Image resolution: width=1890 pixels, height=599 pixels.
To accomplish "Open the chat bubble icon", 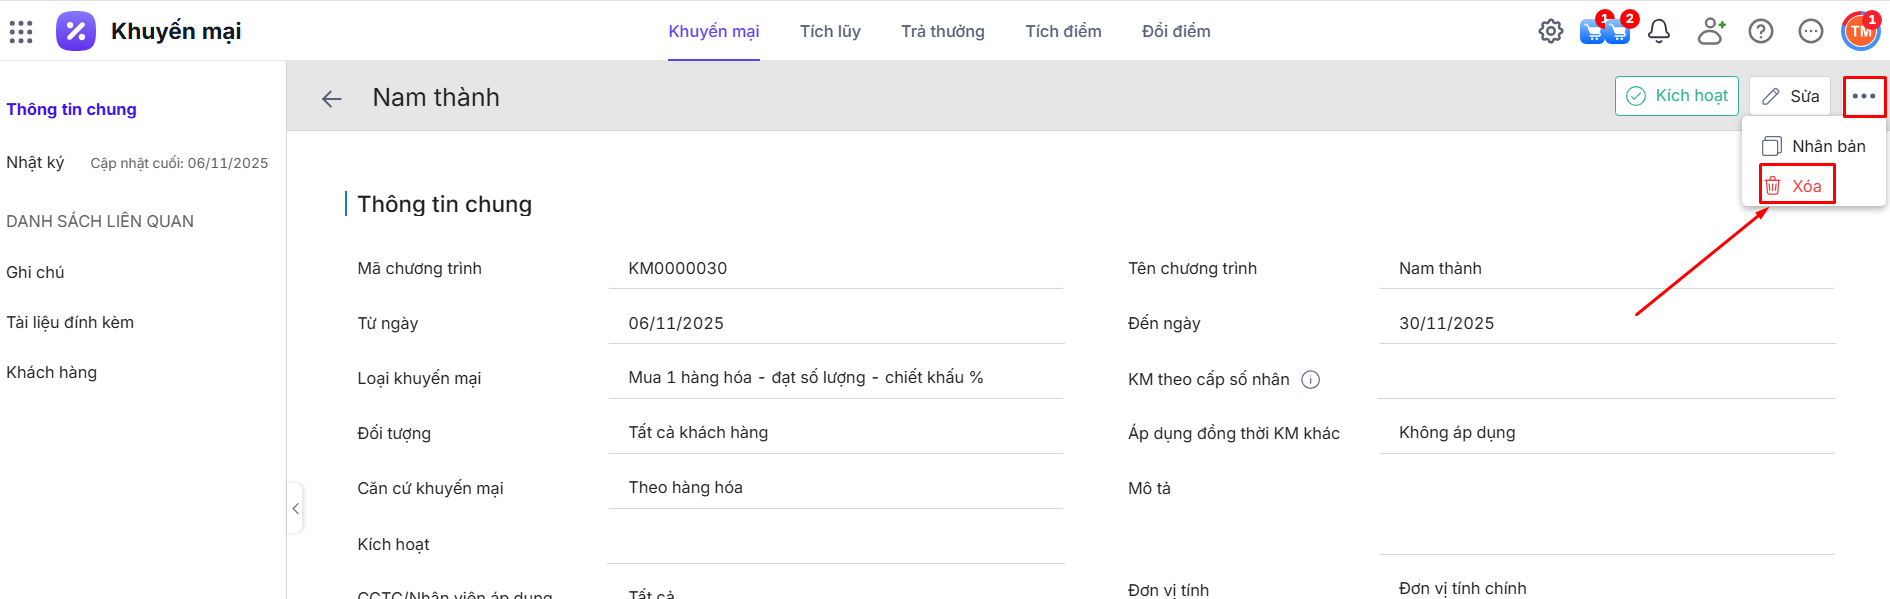I will pyautogui.click(x=1811, y=32).
